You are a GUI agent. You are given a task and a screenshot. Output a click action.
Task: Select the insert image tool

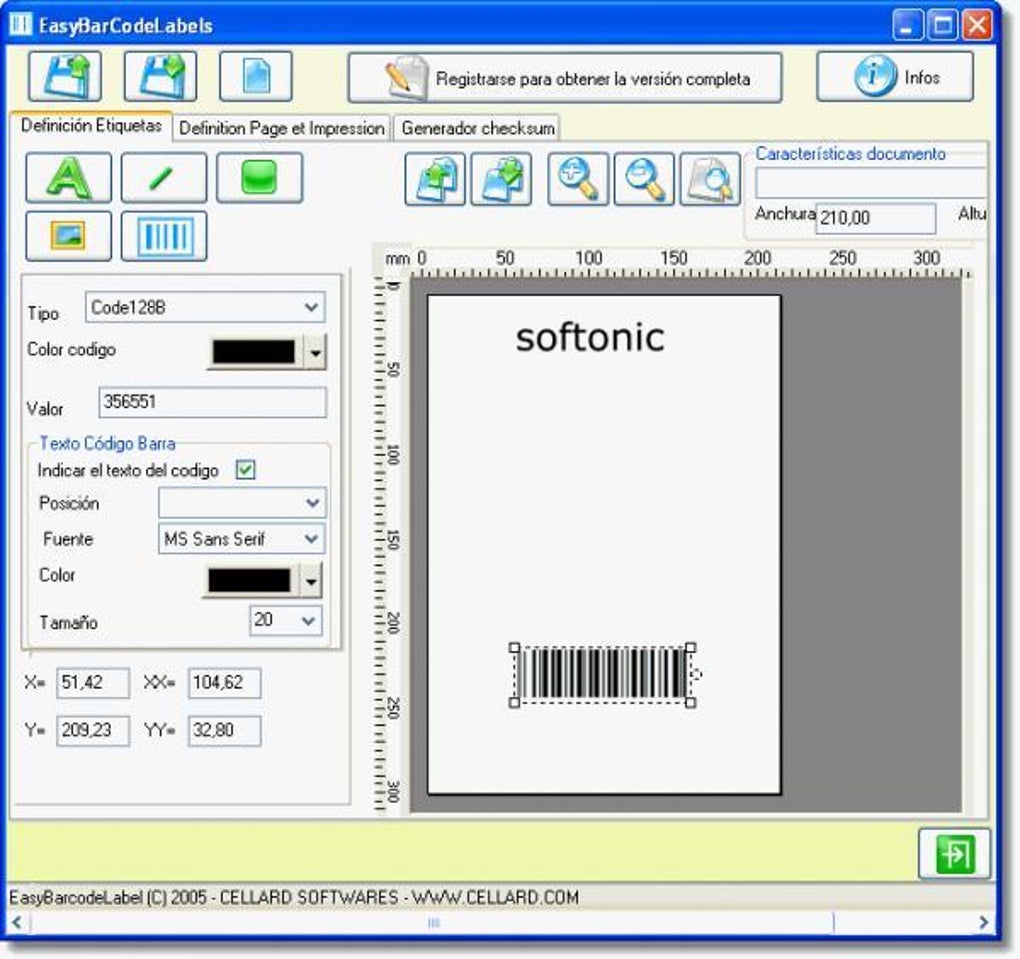68,236
